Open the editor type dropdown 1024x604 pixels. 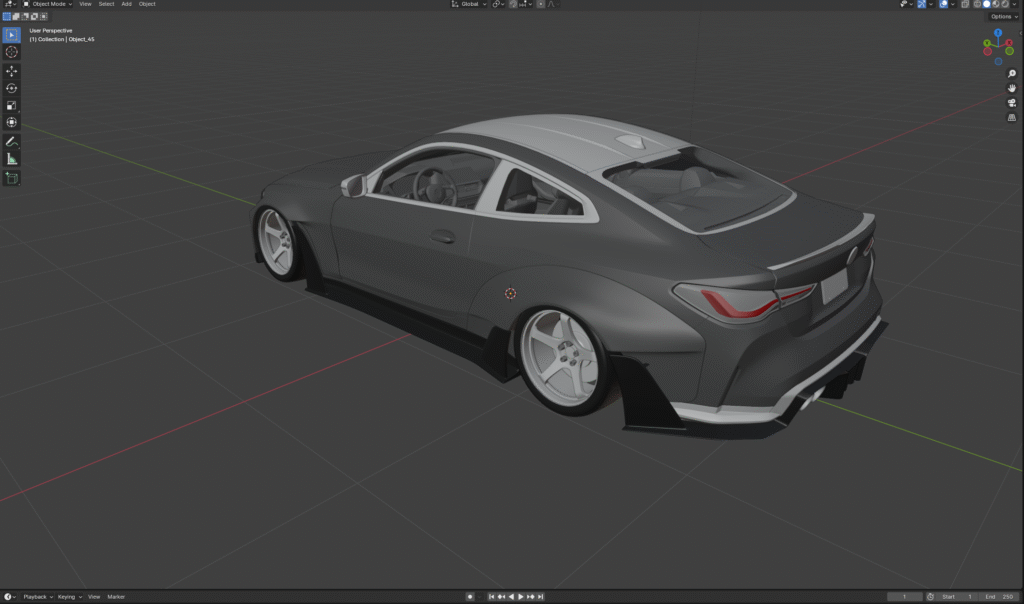click(10, 4)
